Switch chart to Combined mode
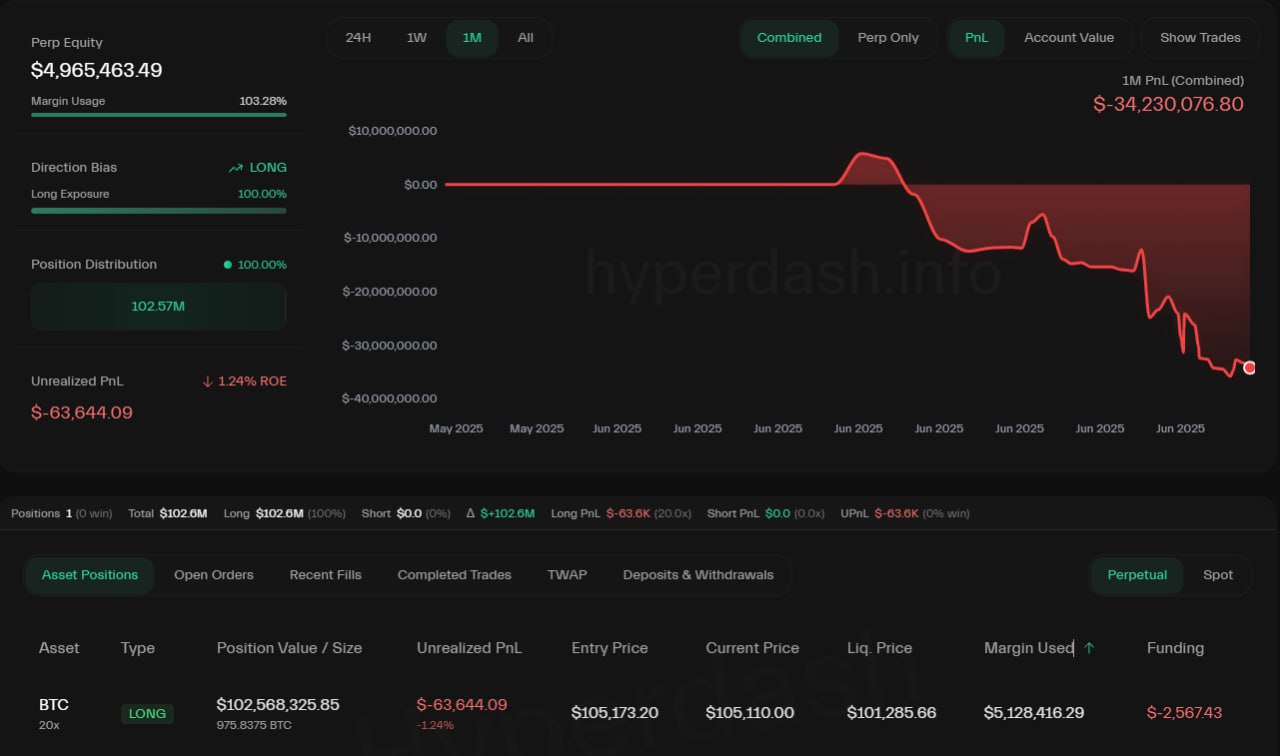 (x=789, y=38)
